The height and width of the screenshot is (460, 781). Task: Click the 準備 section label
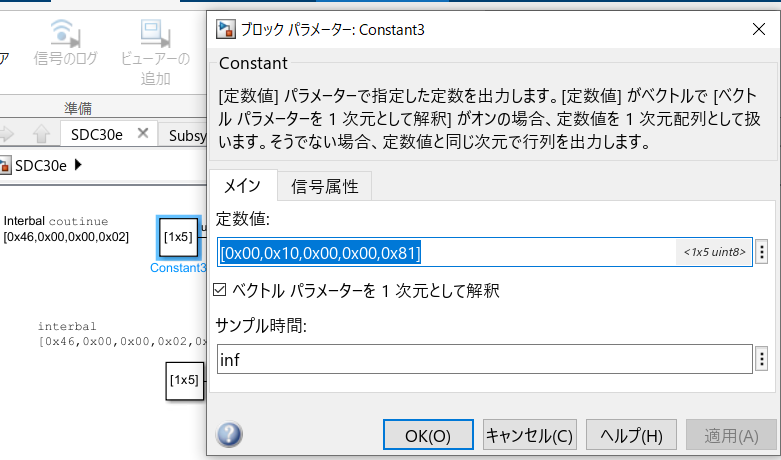[78, 108]
